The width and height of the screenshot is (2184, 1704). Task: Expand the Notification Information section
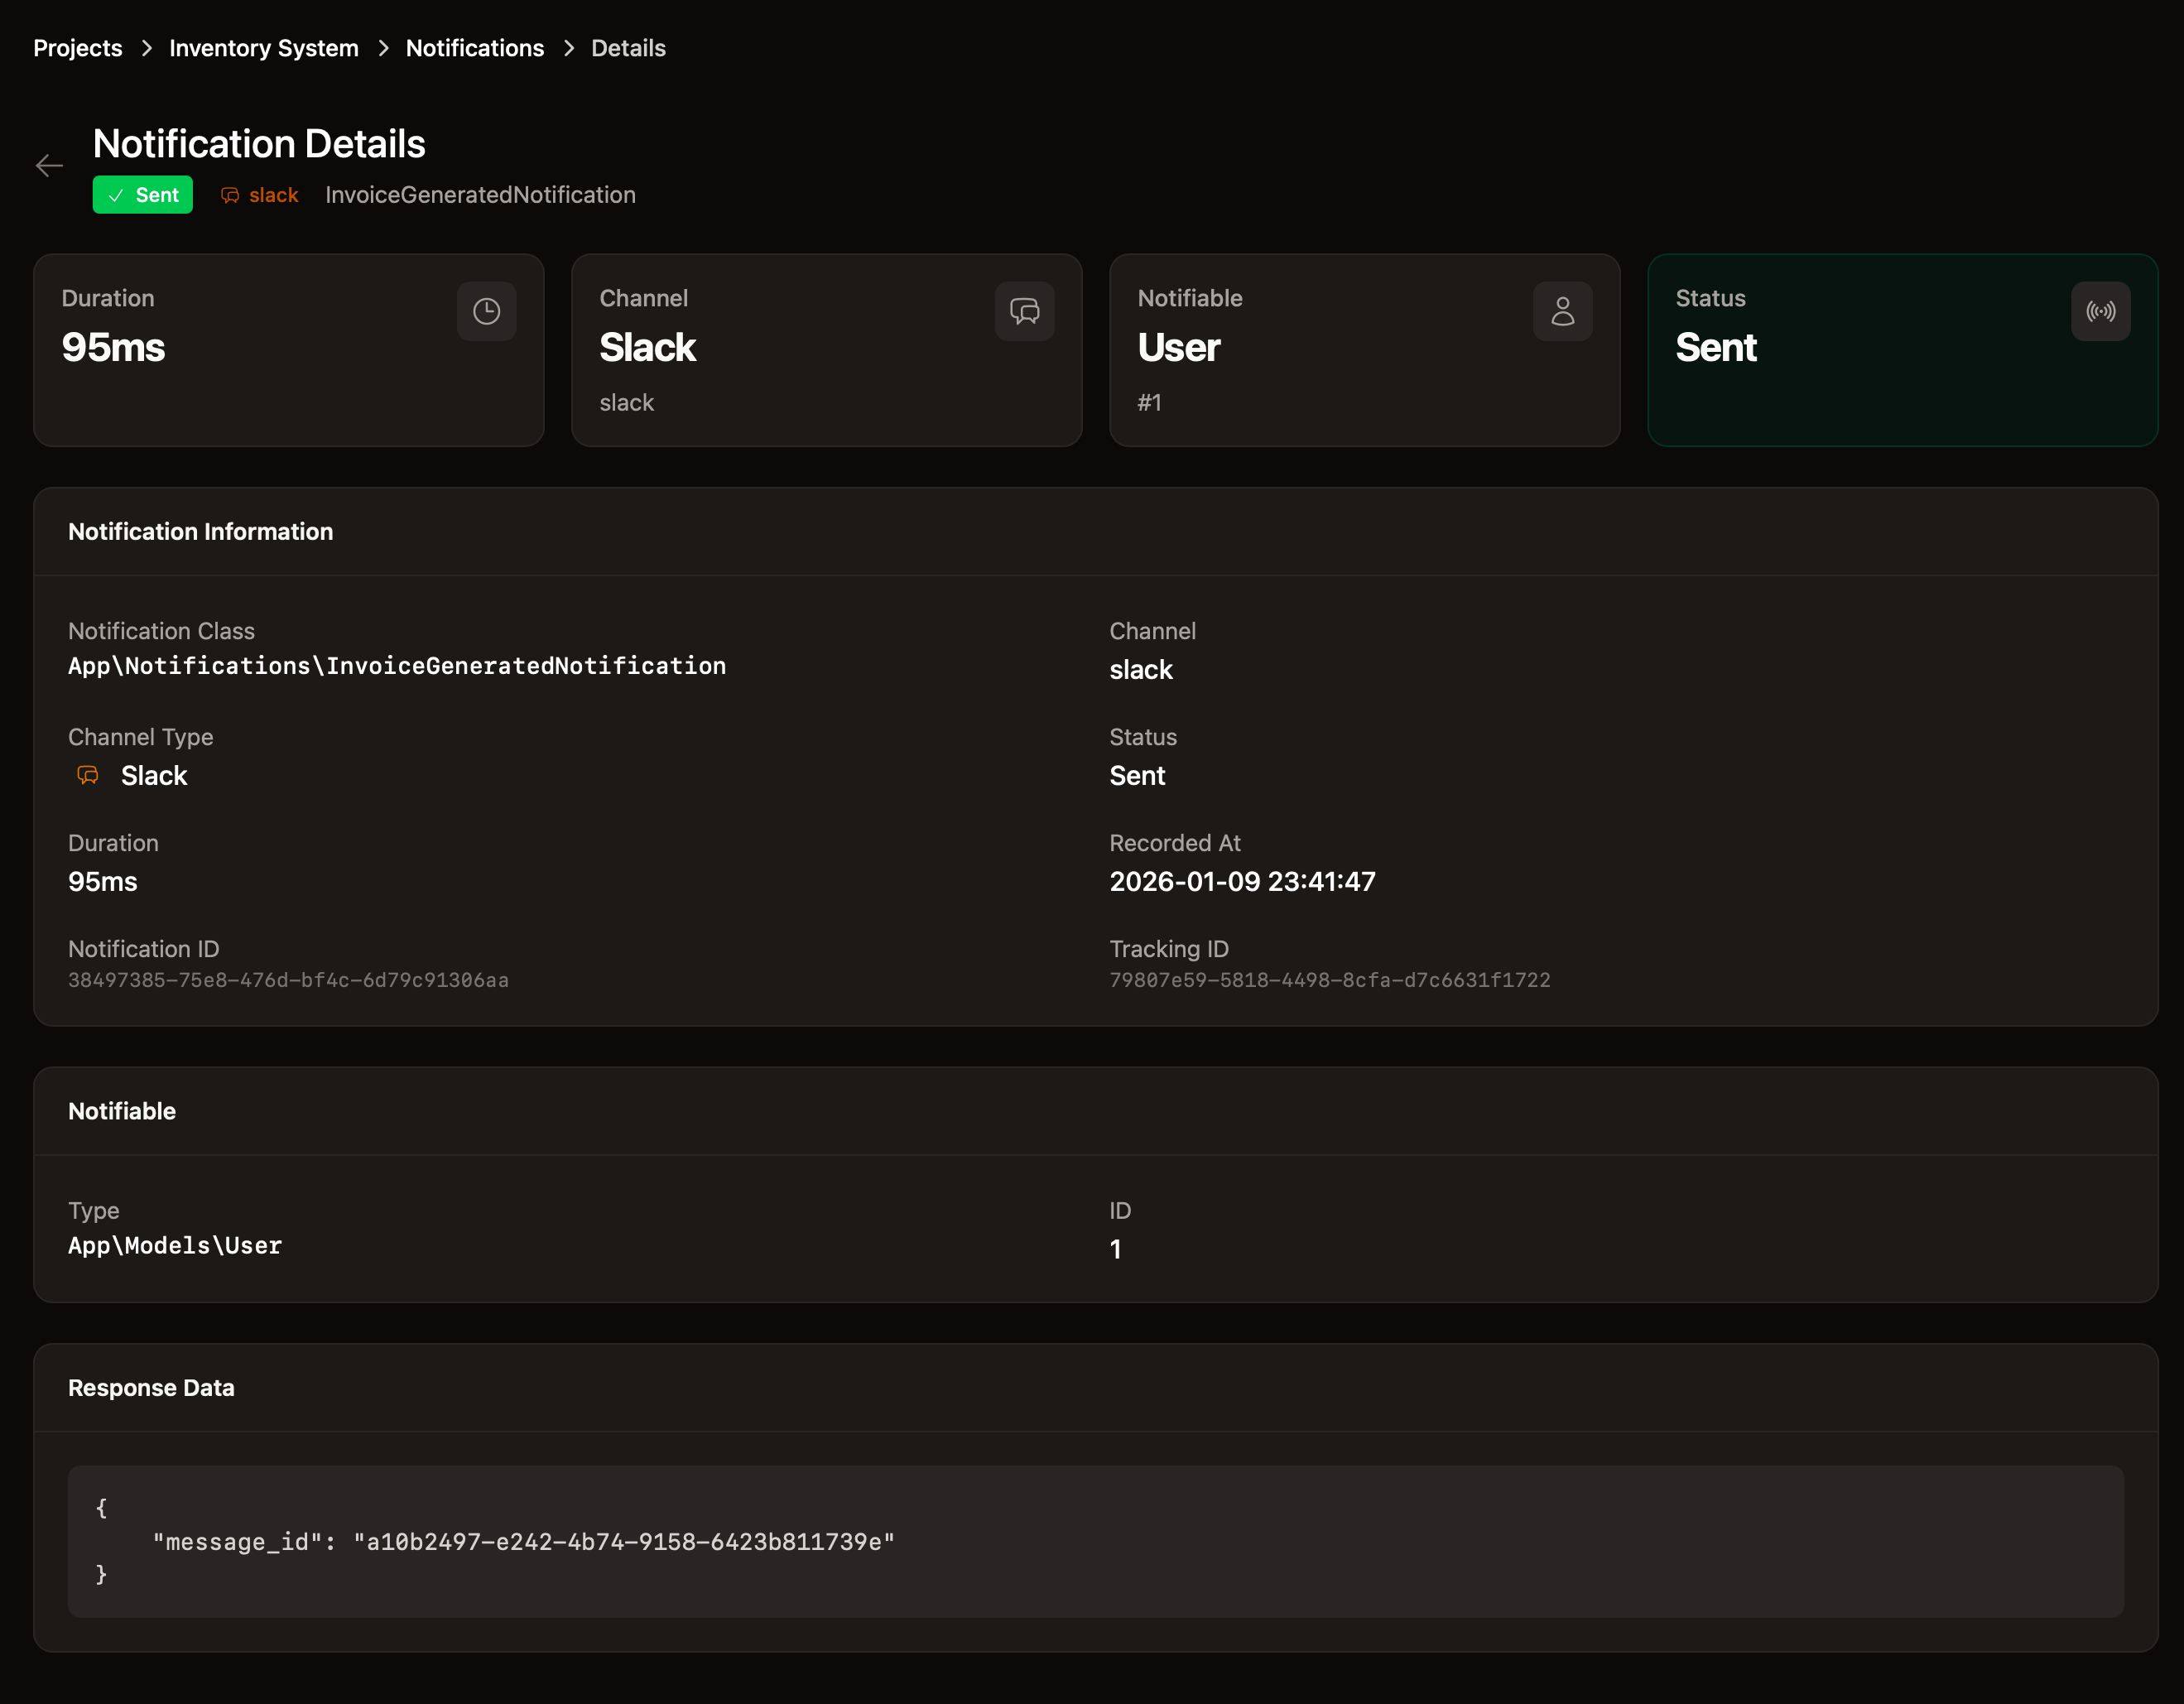tap(200, 531)
